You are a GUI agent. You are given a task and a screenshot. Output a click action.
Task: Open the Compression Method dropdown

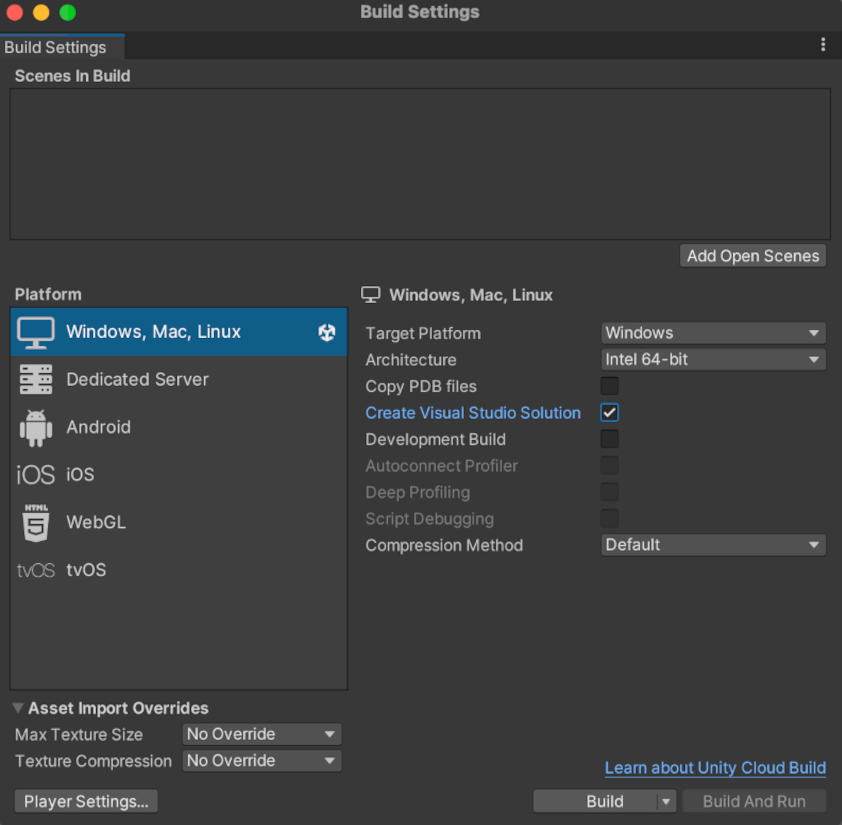[x=713, y=545]
